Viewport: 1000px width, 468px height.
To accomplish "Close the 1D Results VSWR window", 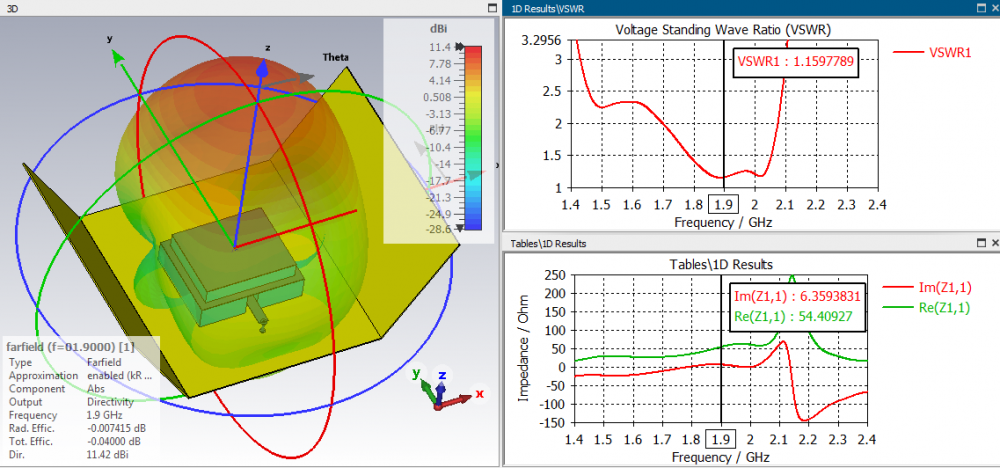I will [x=995, y=8].
